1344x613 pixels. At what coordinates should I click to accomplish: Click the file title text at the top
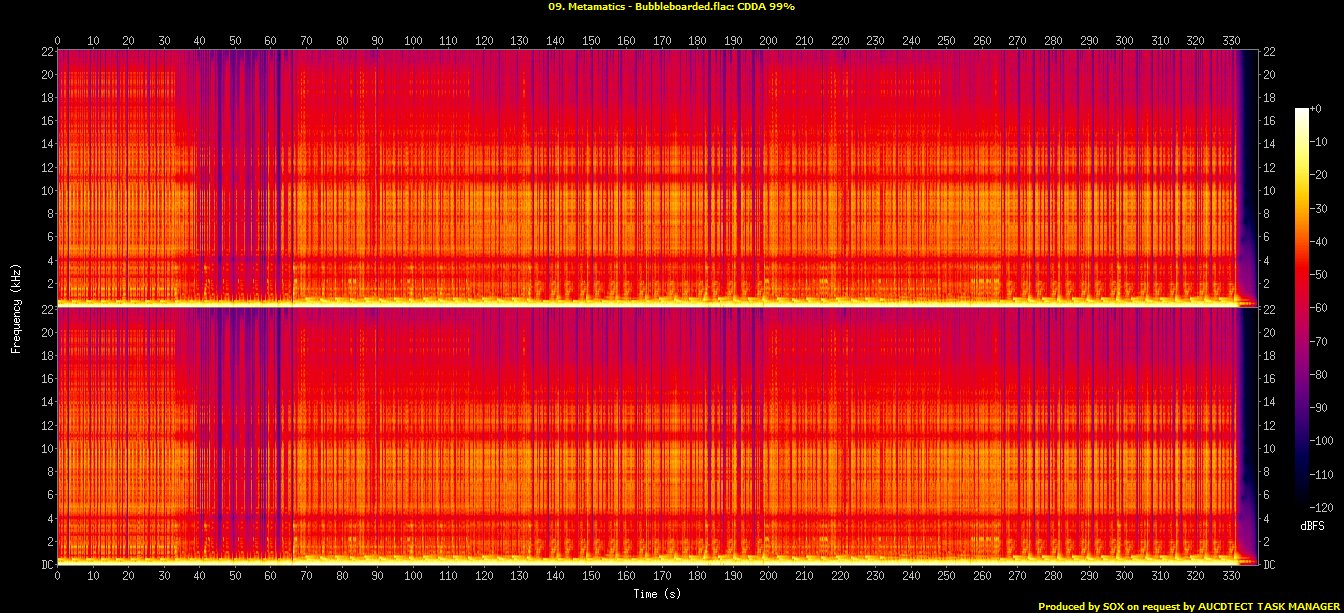click(671, 7)
